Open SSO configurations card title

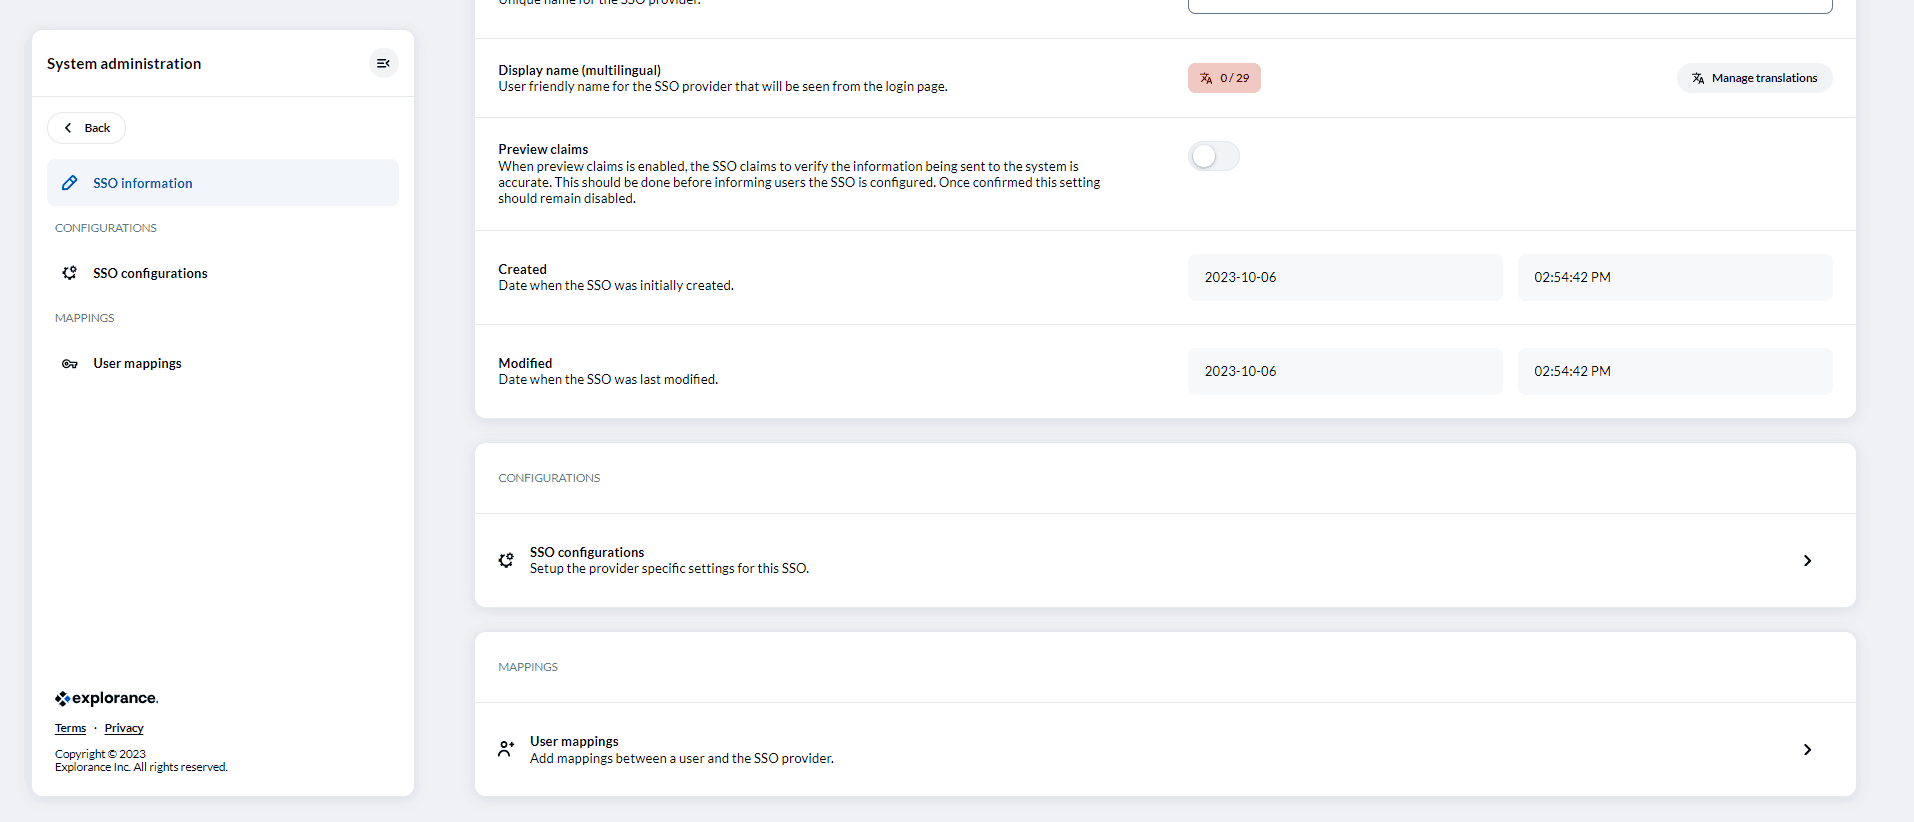click(x=586, y=552)
